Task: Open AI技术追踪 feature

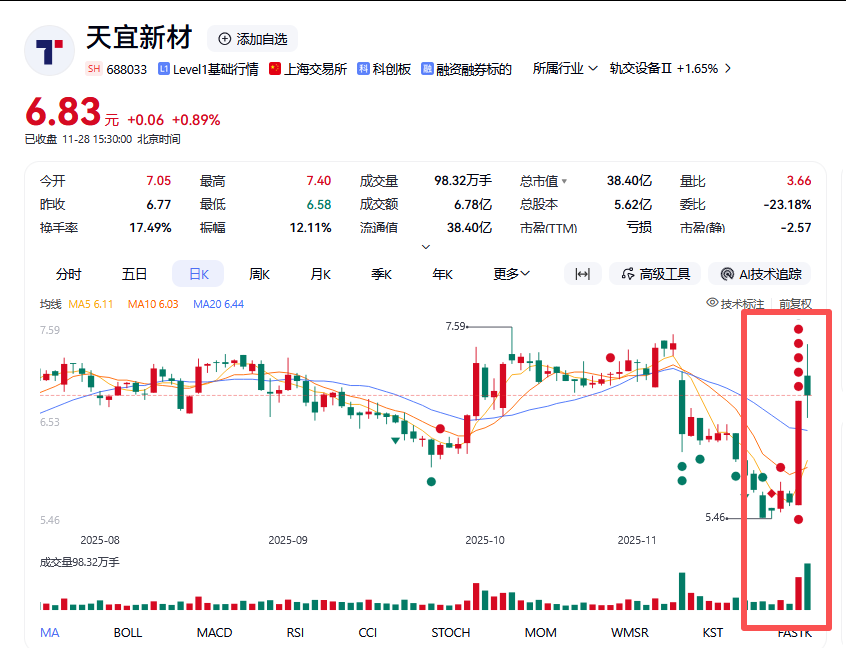Action: (760, 274)
